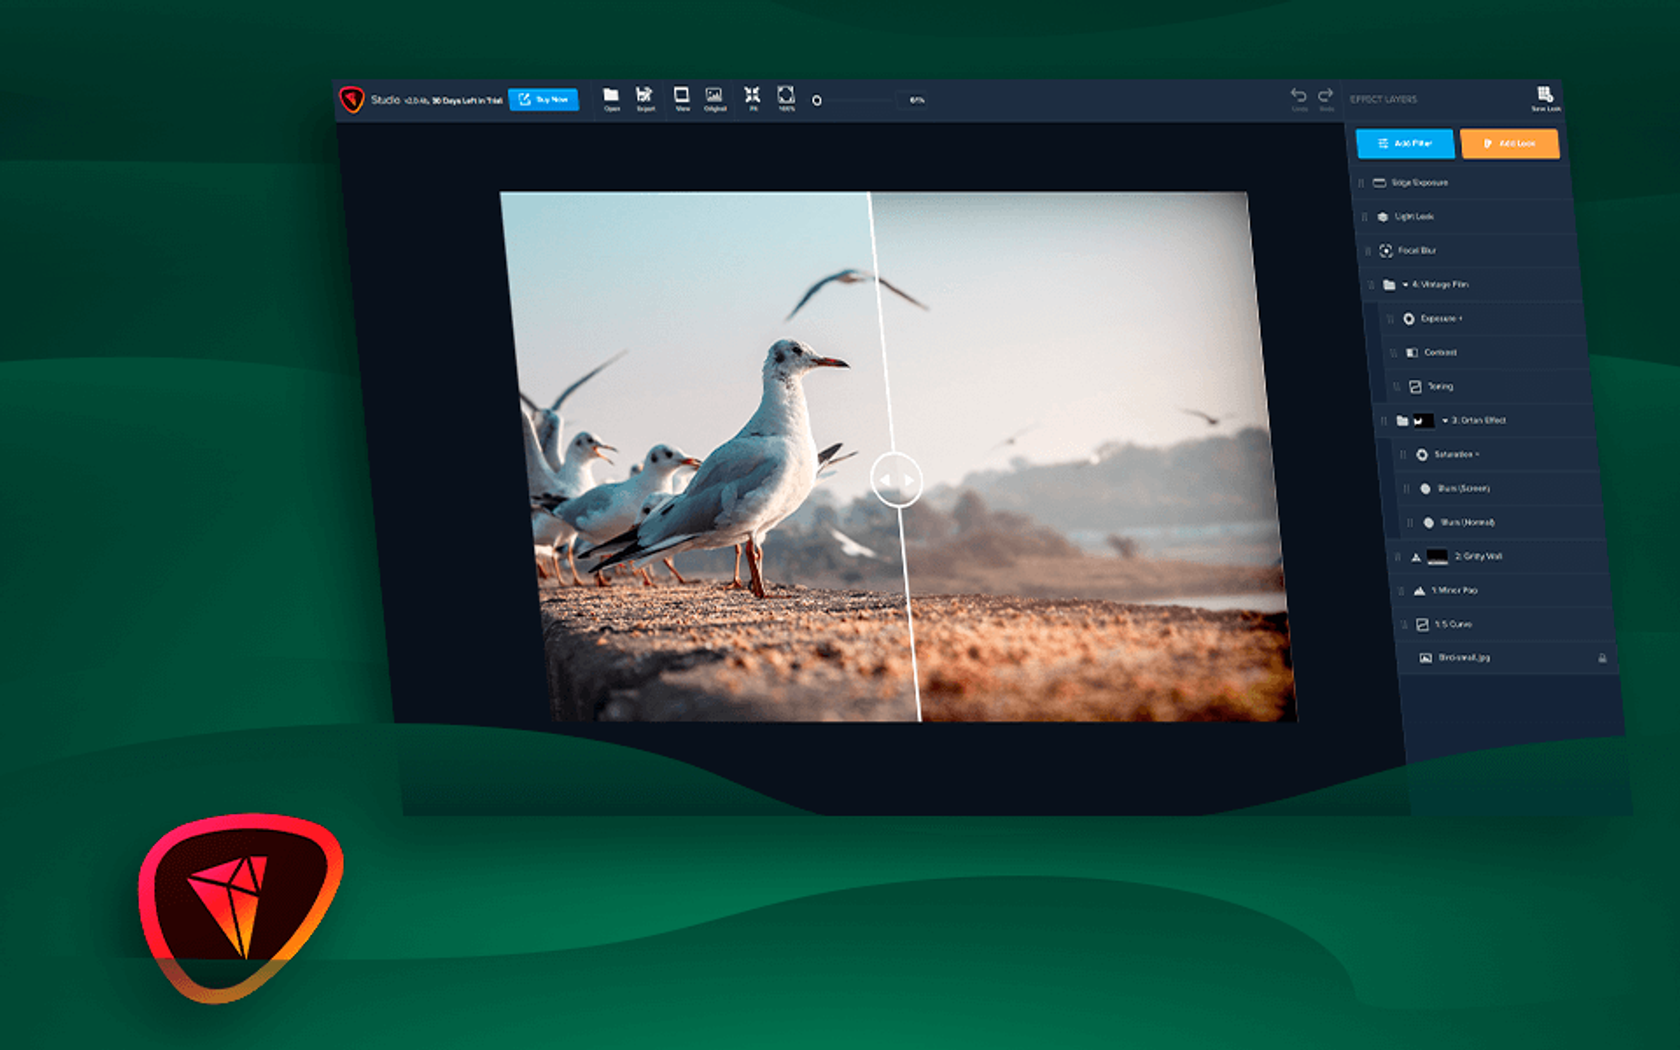Click the Add Filter button

tap(1404, 144)
